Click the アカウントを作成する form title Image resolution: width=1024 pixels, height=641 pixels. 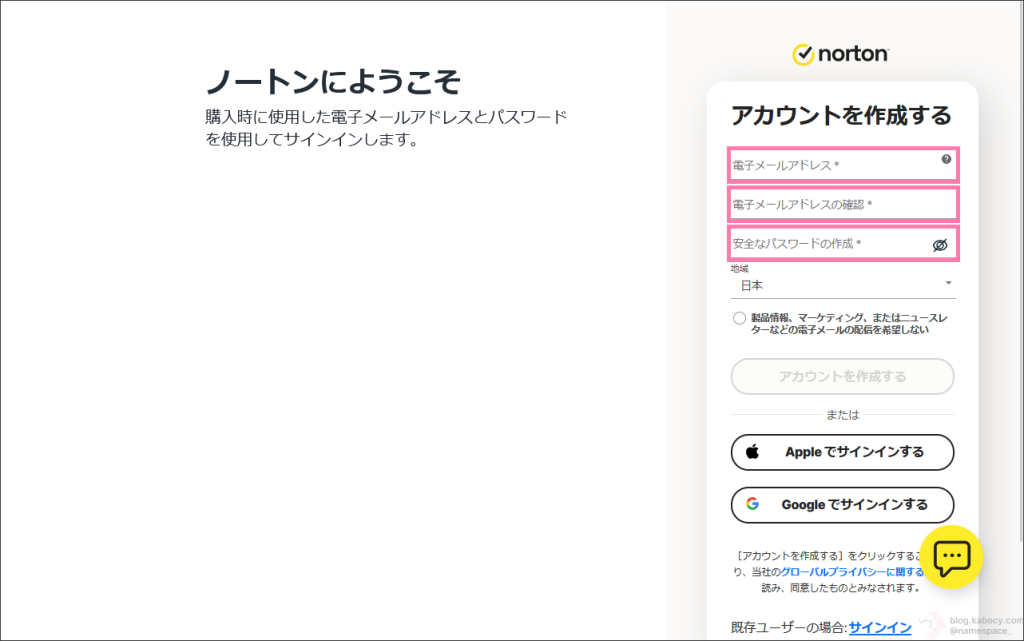[x=841, y=115]
